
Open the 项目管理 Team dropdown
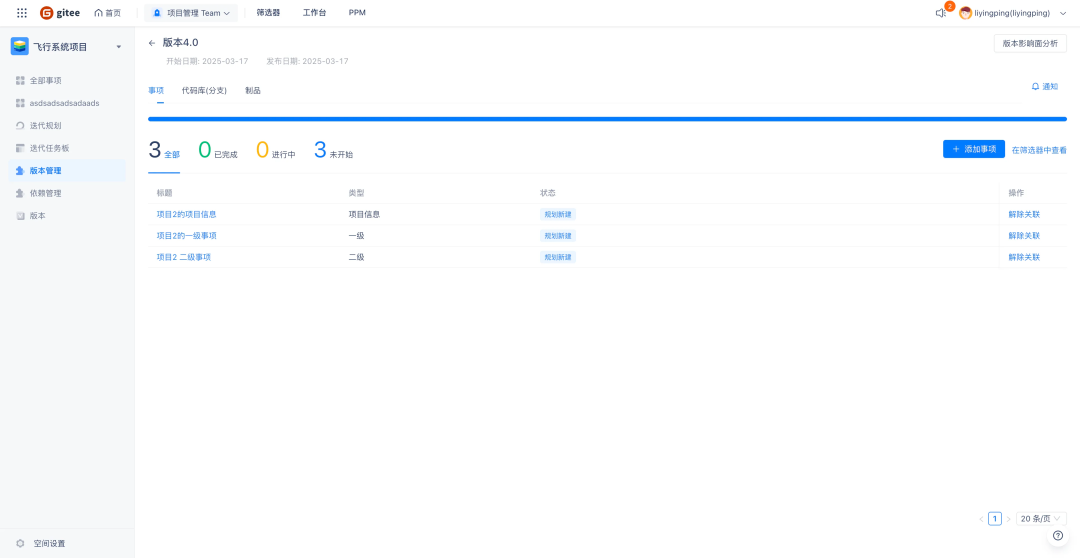(191, 13)
